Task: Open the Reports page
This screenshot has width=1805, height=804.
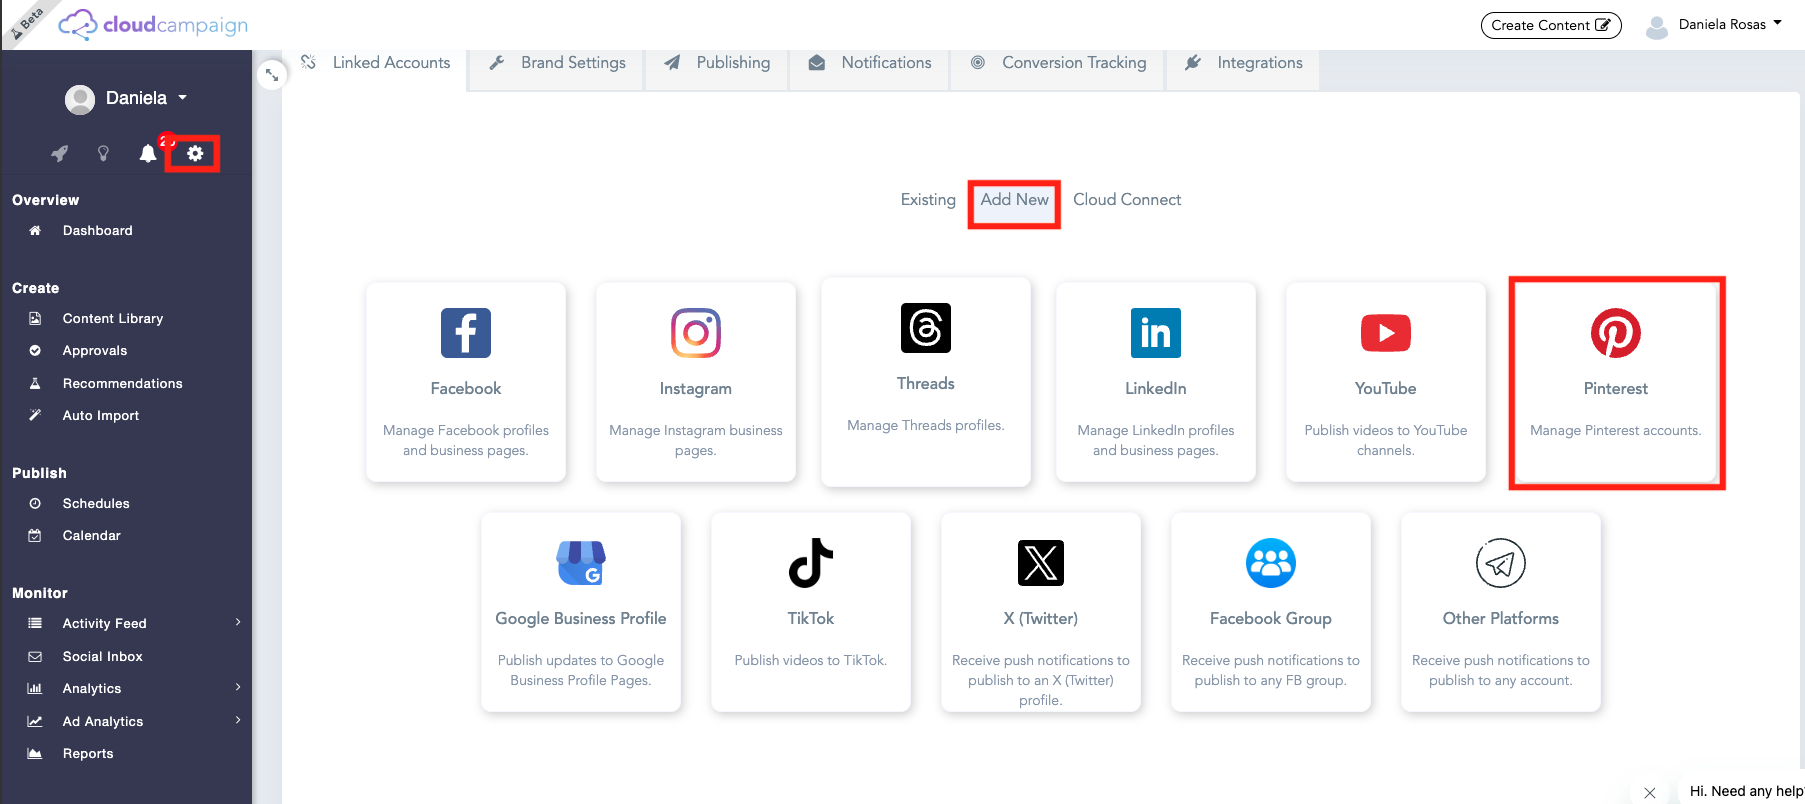Action: (88, 753)
